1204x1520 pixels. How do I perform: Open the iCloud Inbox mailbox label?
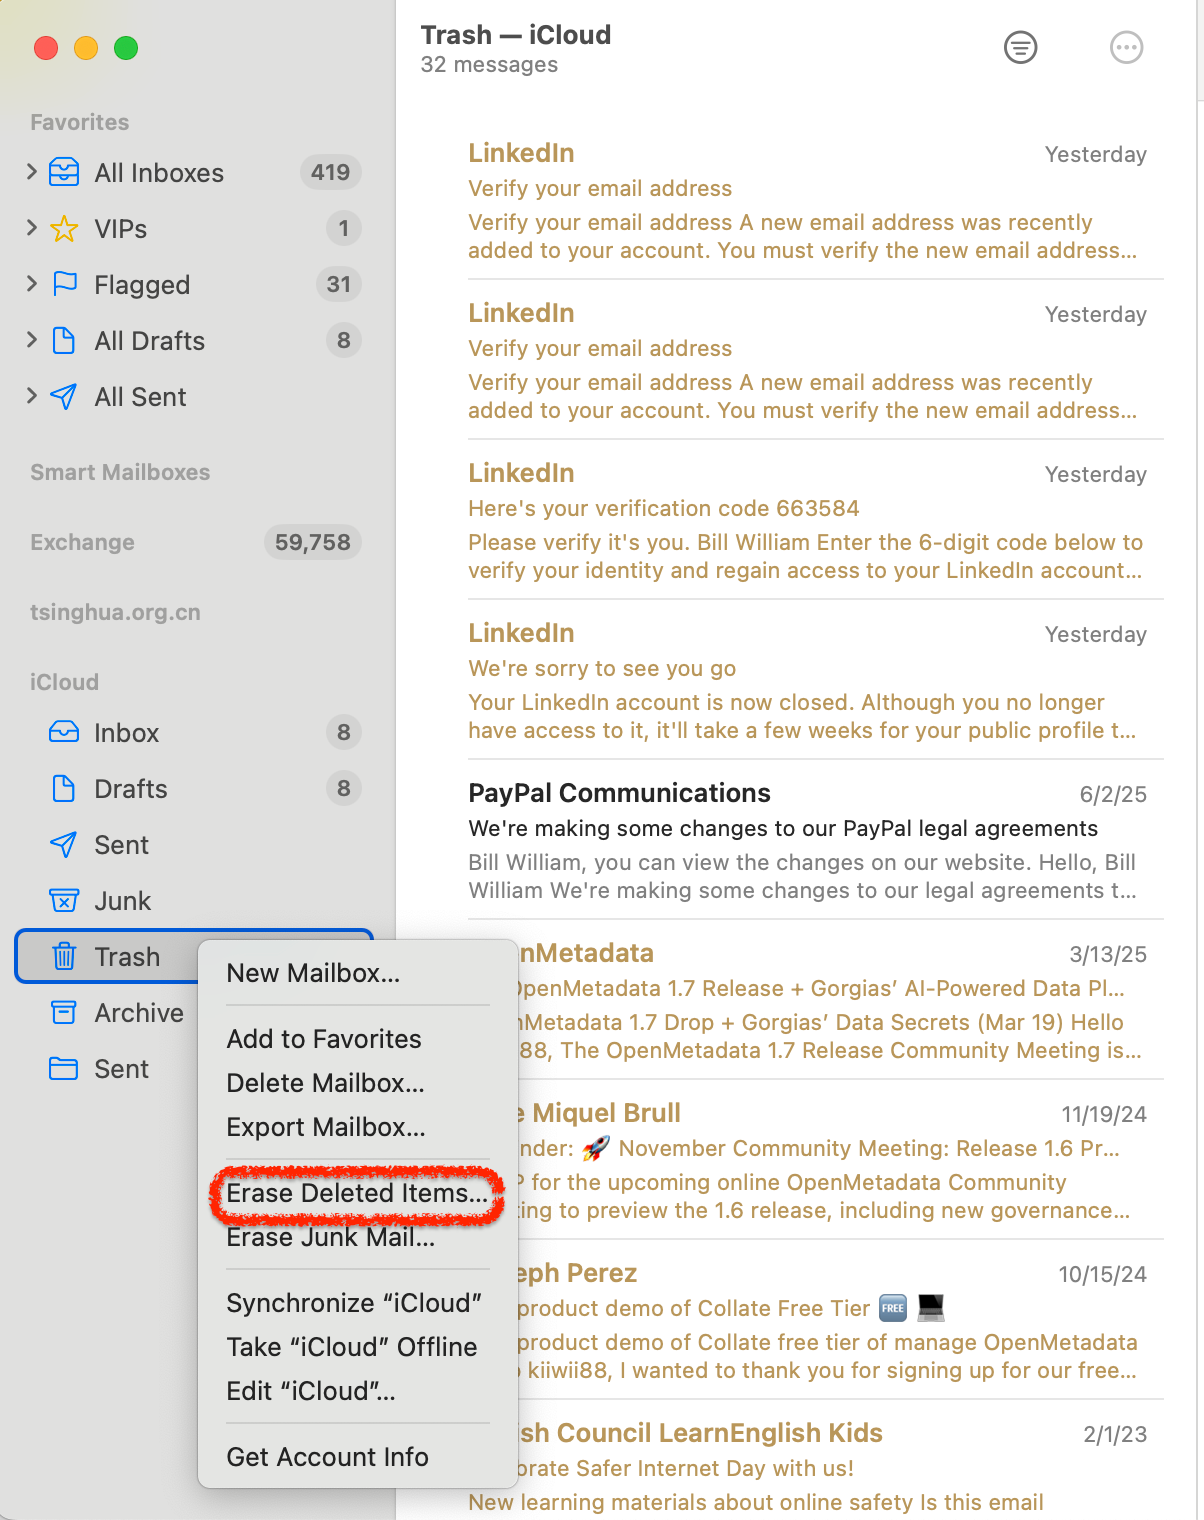[127, 733]
